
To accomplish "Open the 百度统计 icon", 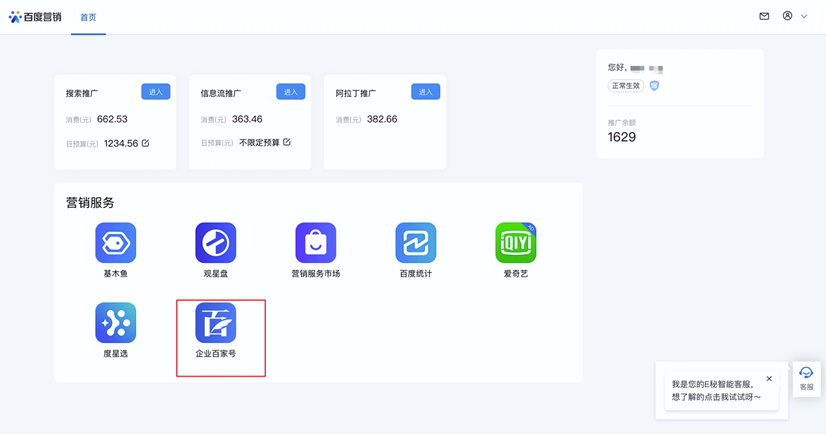I will coord(416,243).
